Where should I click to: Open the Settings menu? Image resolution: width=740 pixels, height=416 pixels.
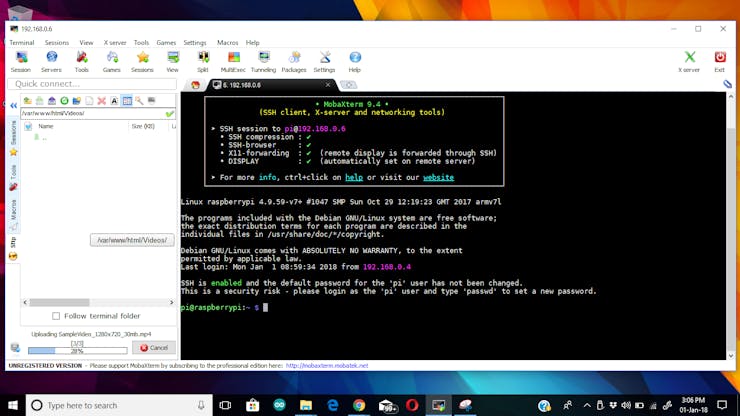click(195, 42)
